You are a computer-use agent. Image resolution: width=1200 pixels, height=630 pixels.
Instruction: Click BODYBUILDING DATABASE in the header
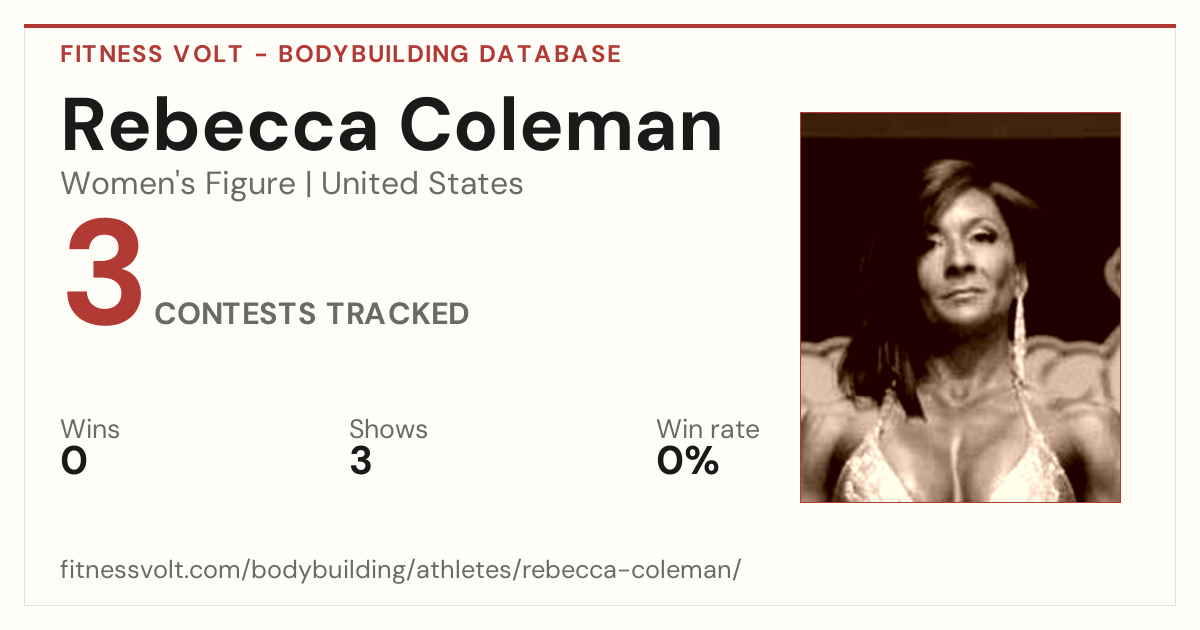[450, 54]
